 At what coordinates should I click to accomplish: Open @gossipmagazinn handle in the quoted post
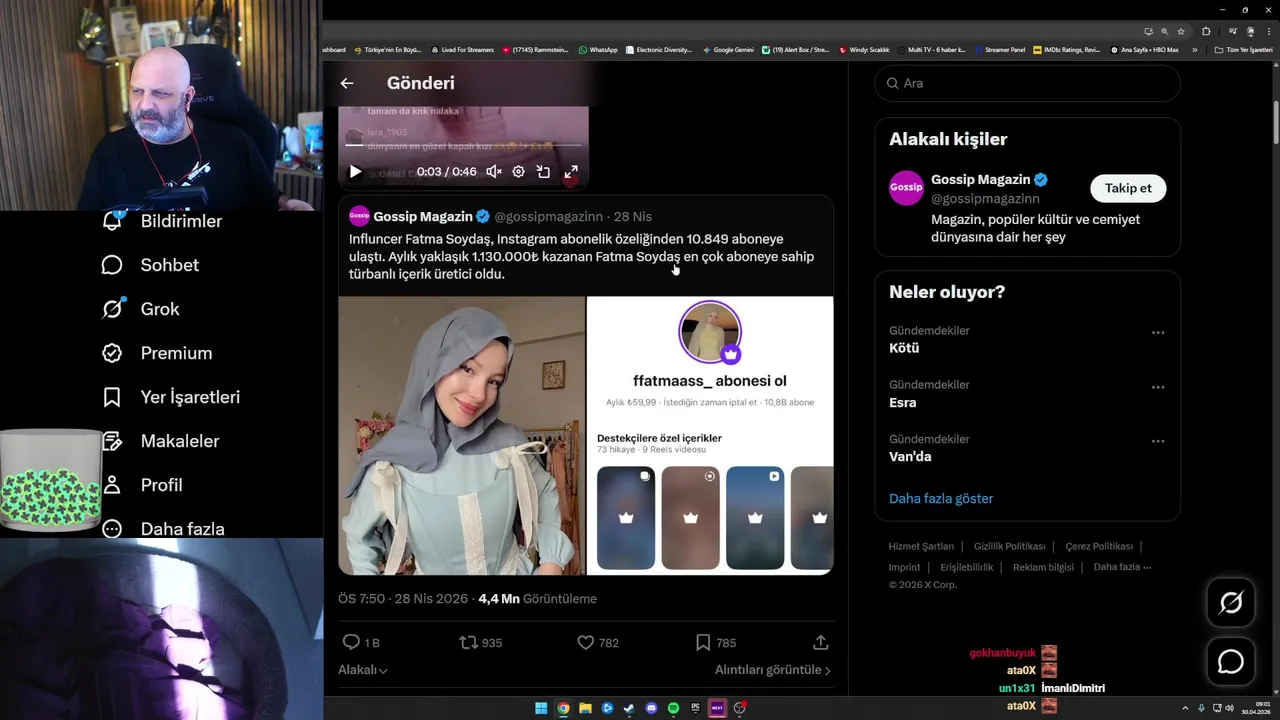(x=548, y=217)
